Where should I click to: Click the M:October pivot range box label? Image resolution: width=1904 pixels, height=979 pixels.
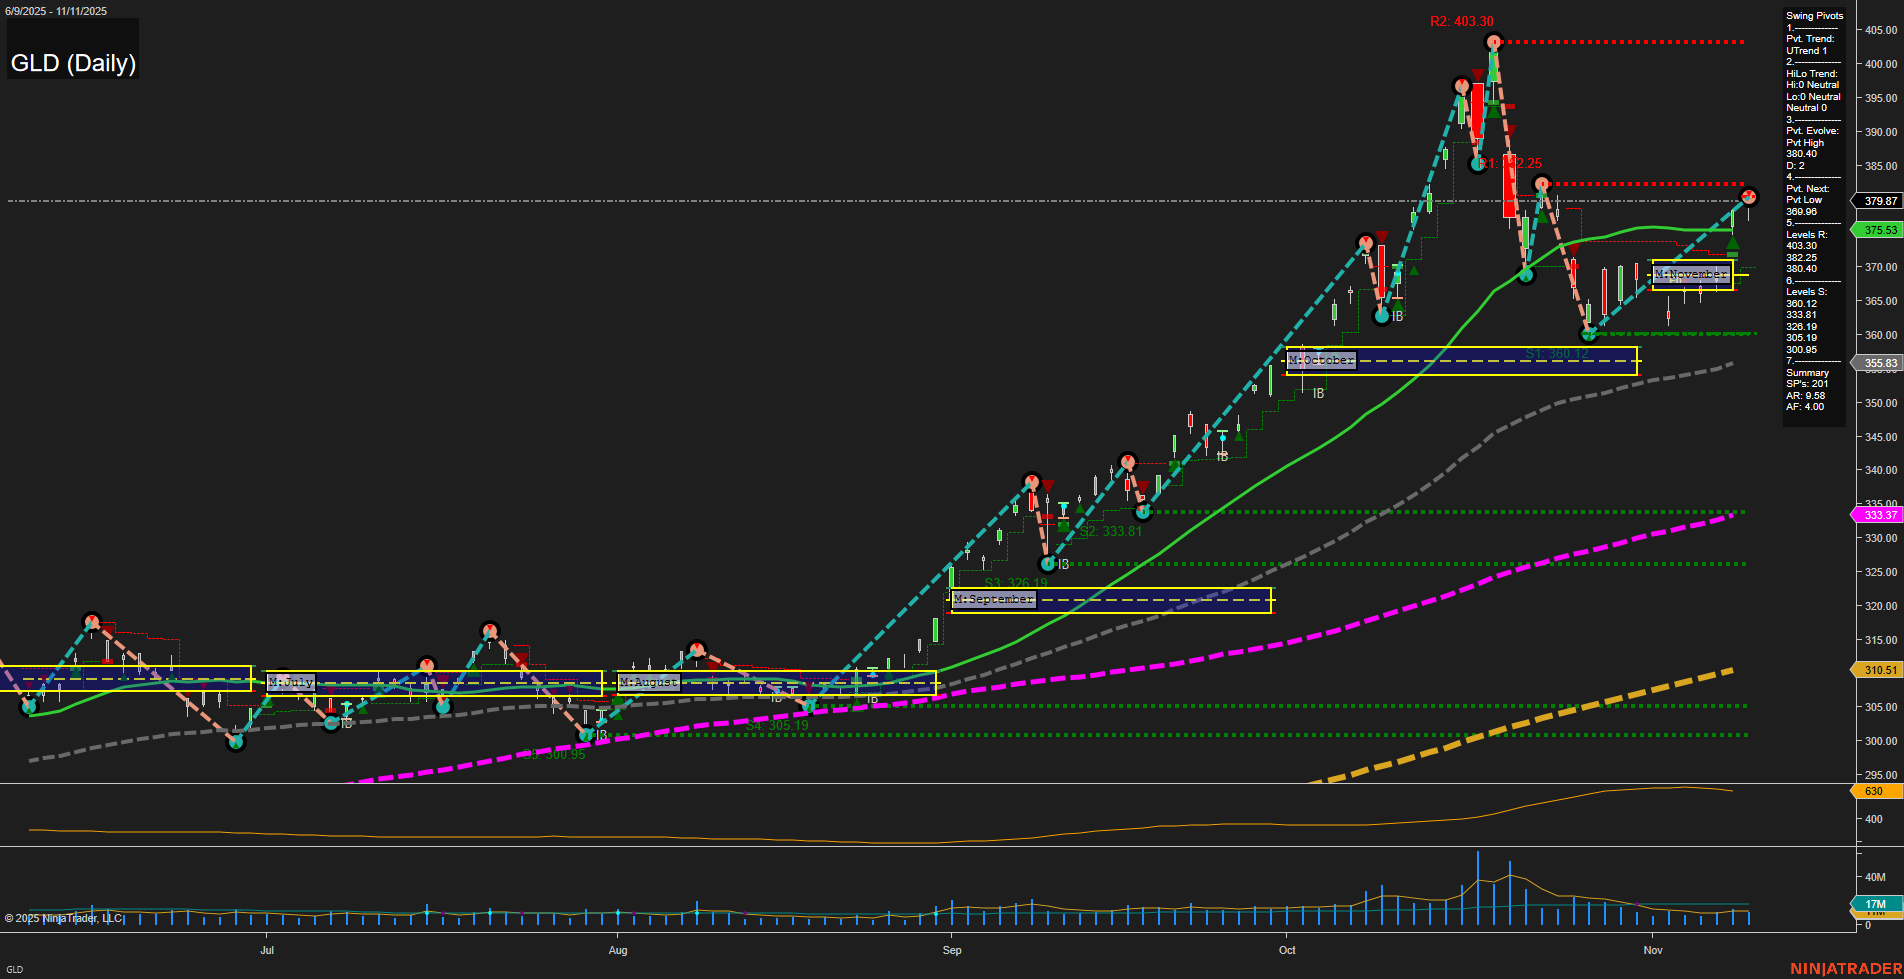(1320, 358)
